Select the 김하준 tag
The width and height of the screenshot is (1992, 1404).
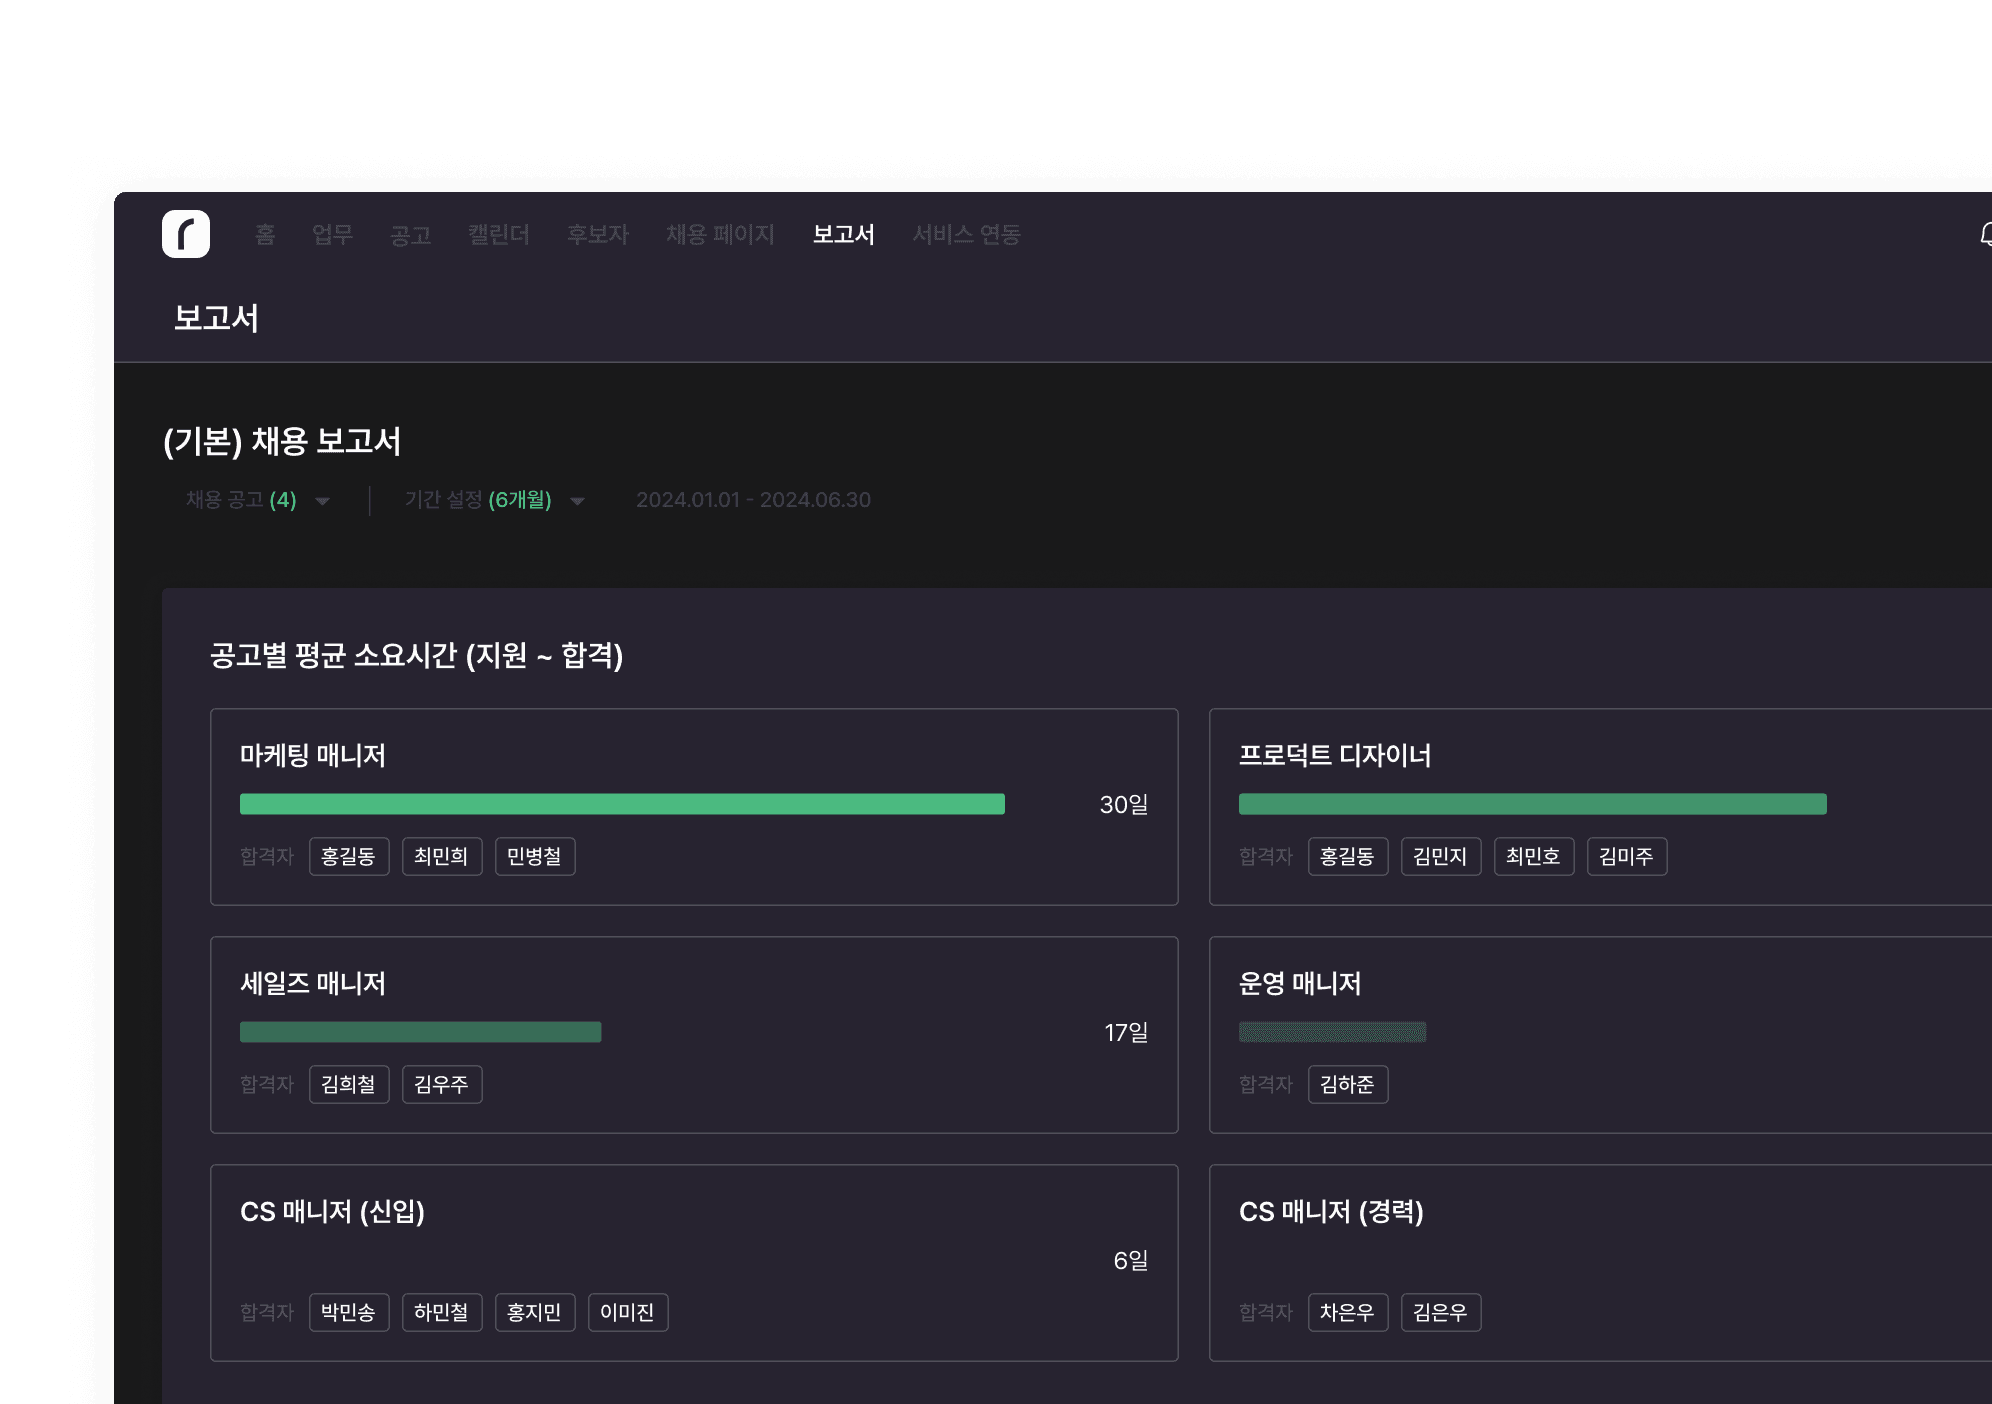point(1348,1084)
